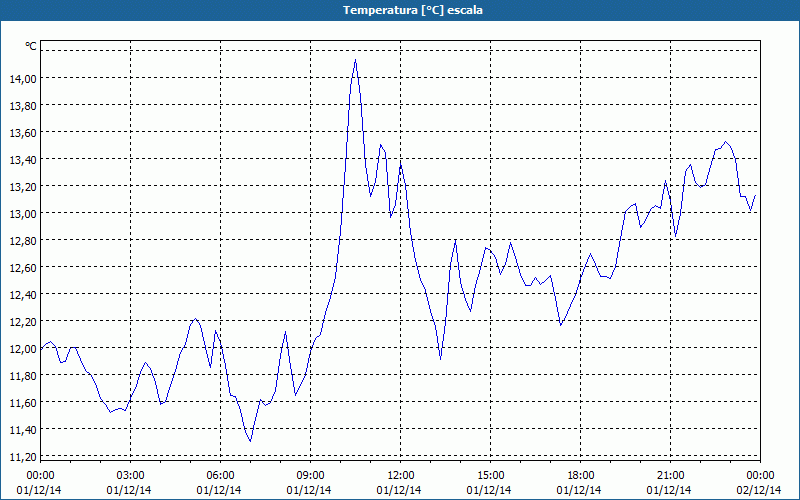Click the curve's highest peak above 14,00
This screenshot has width=800, height=500.
click(x=356, y=60)
